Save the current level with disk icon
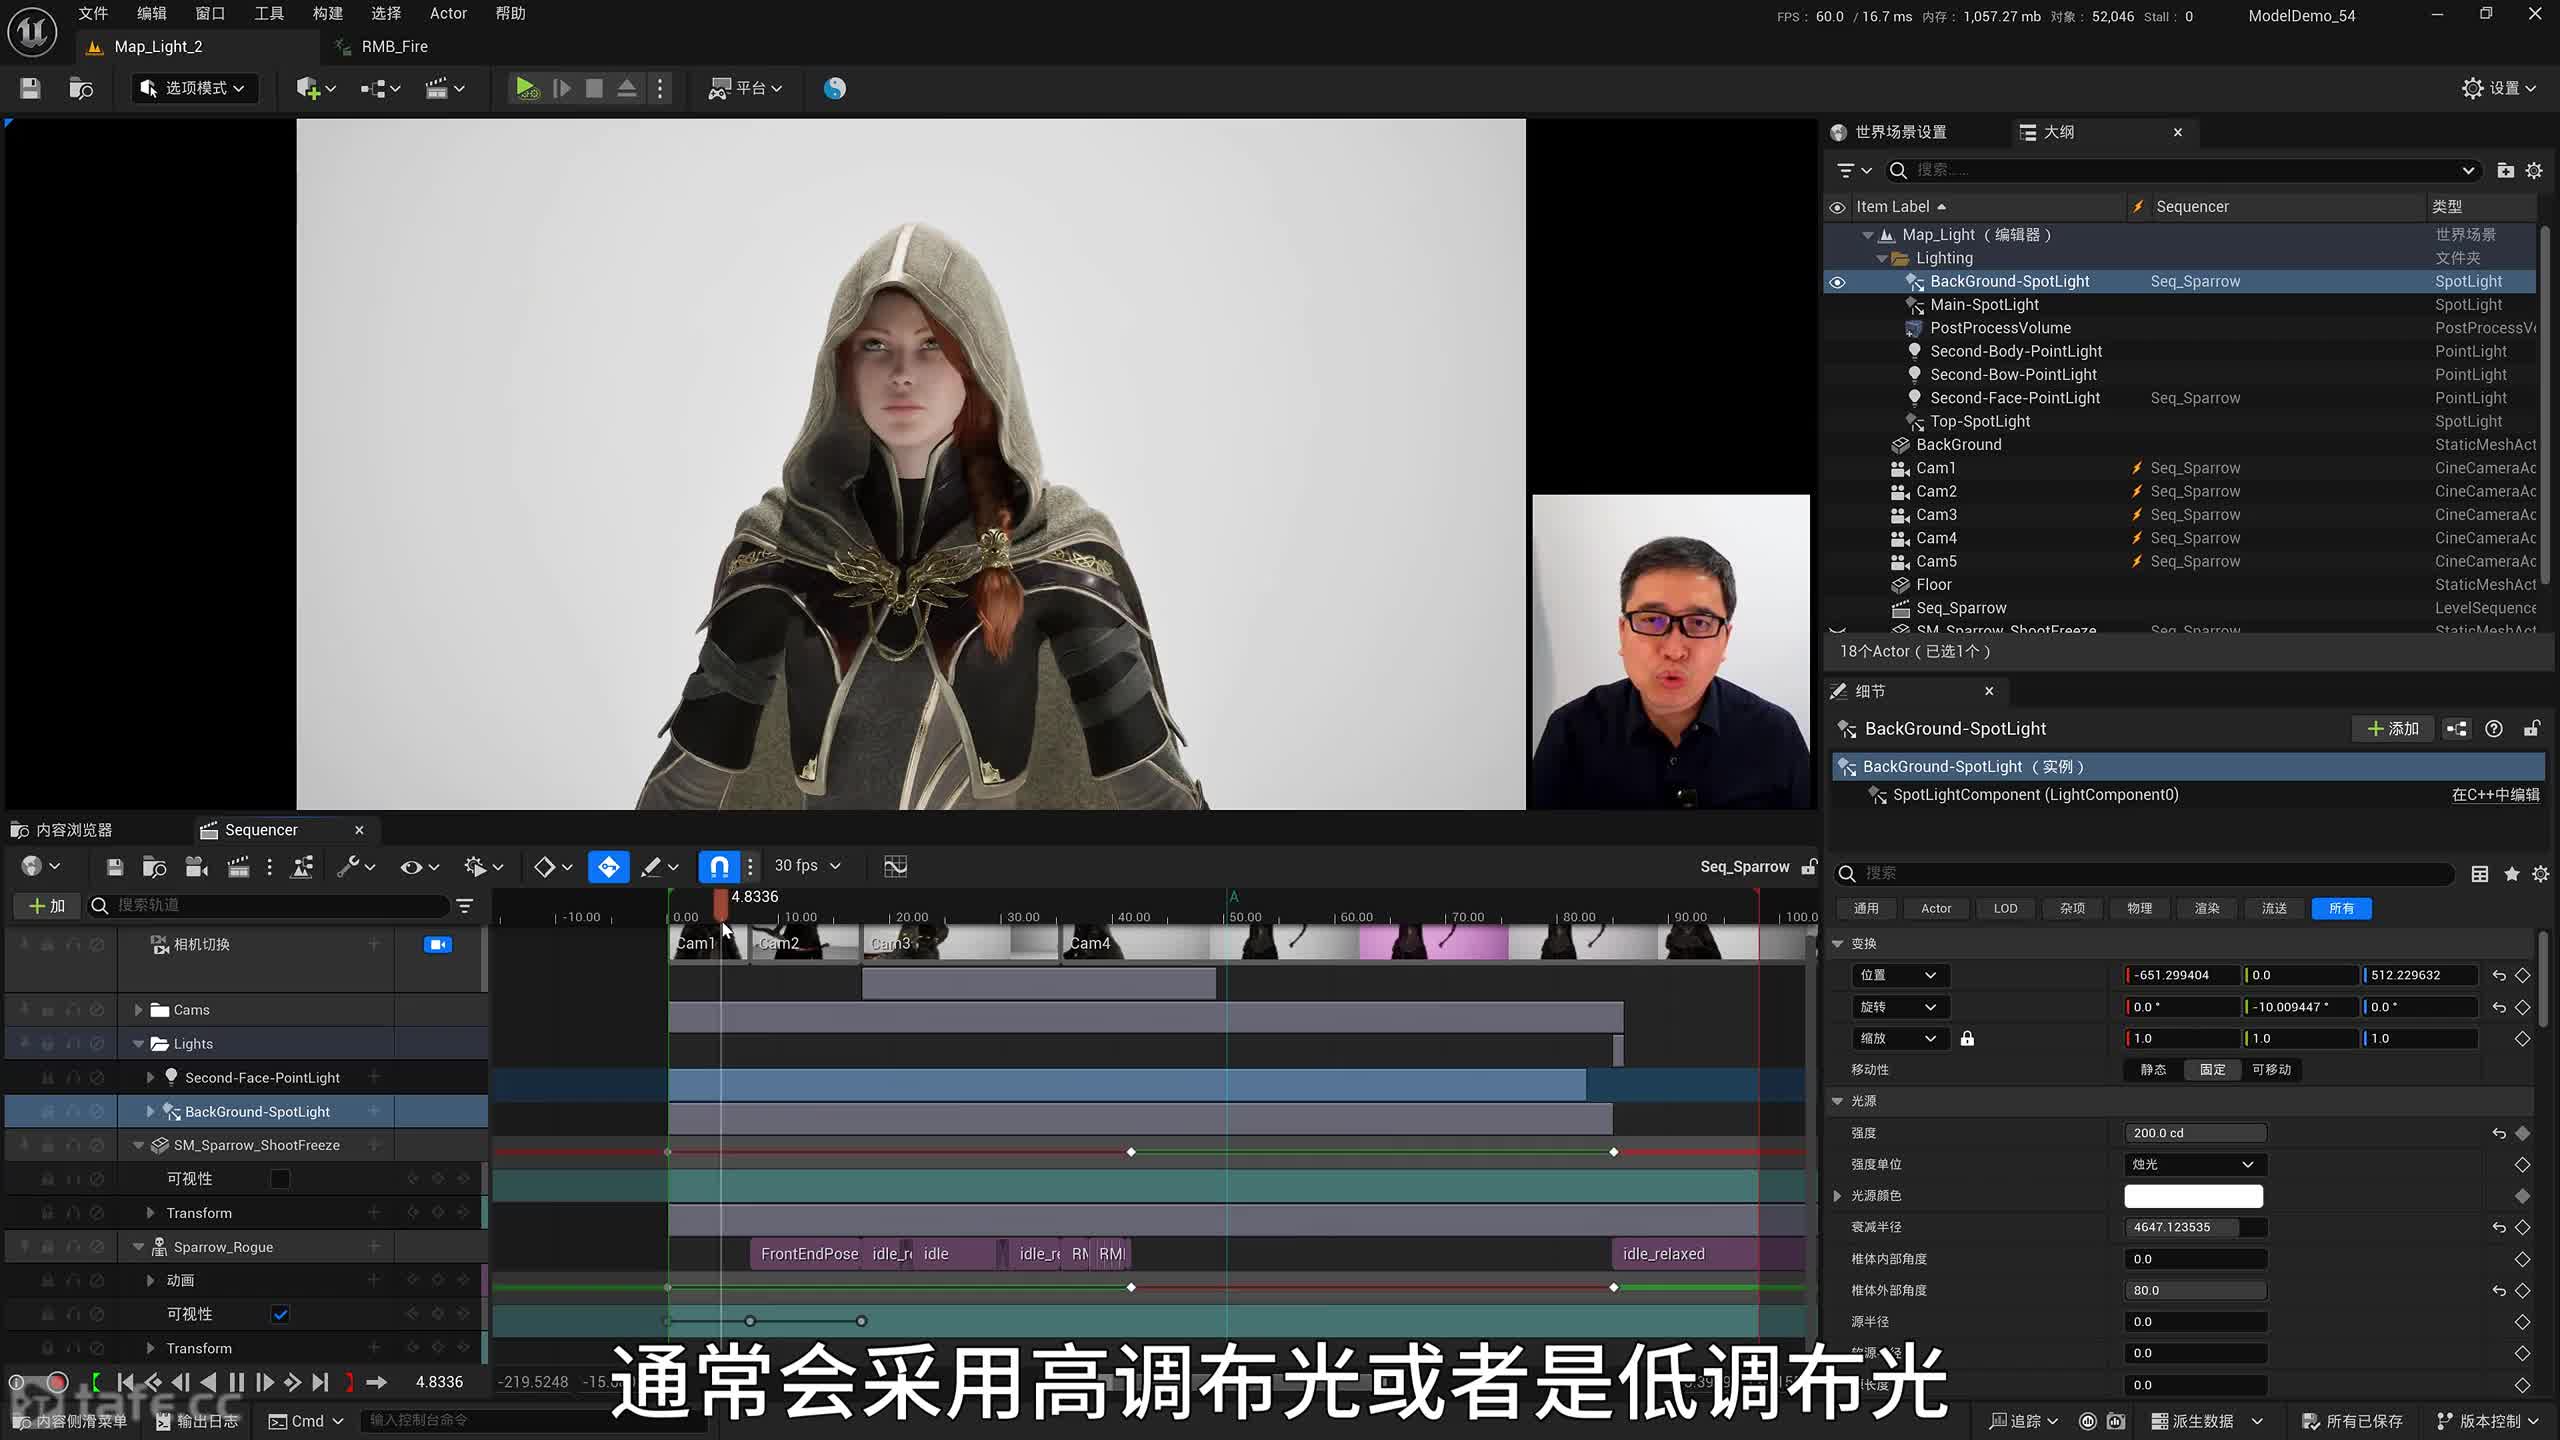Screen dimensions: 2560x1440 pos(30,88)
